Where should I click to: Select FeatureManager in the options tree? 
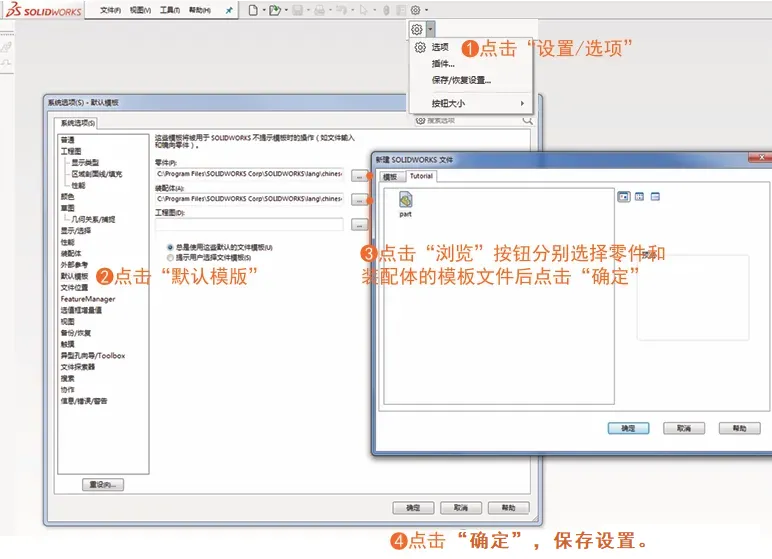[x=88, y=299]
